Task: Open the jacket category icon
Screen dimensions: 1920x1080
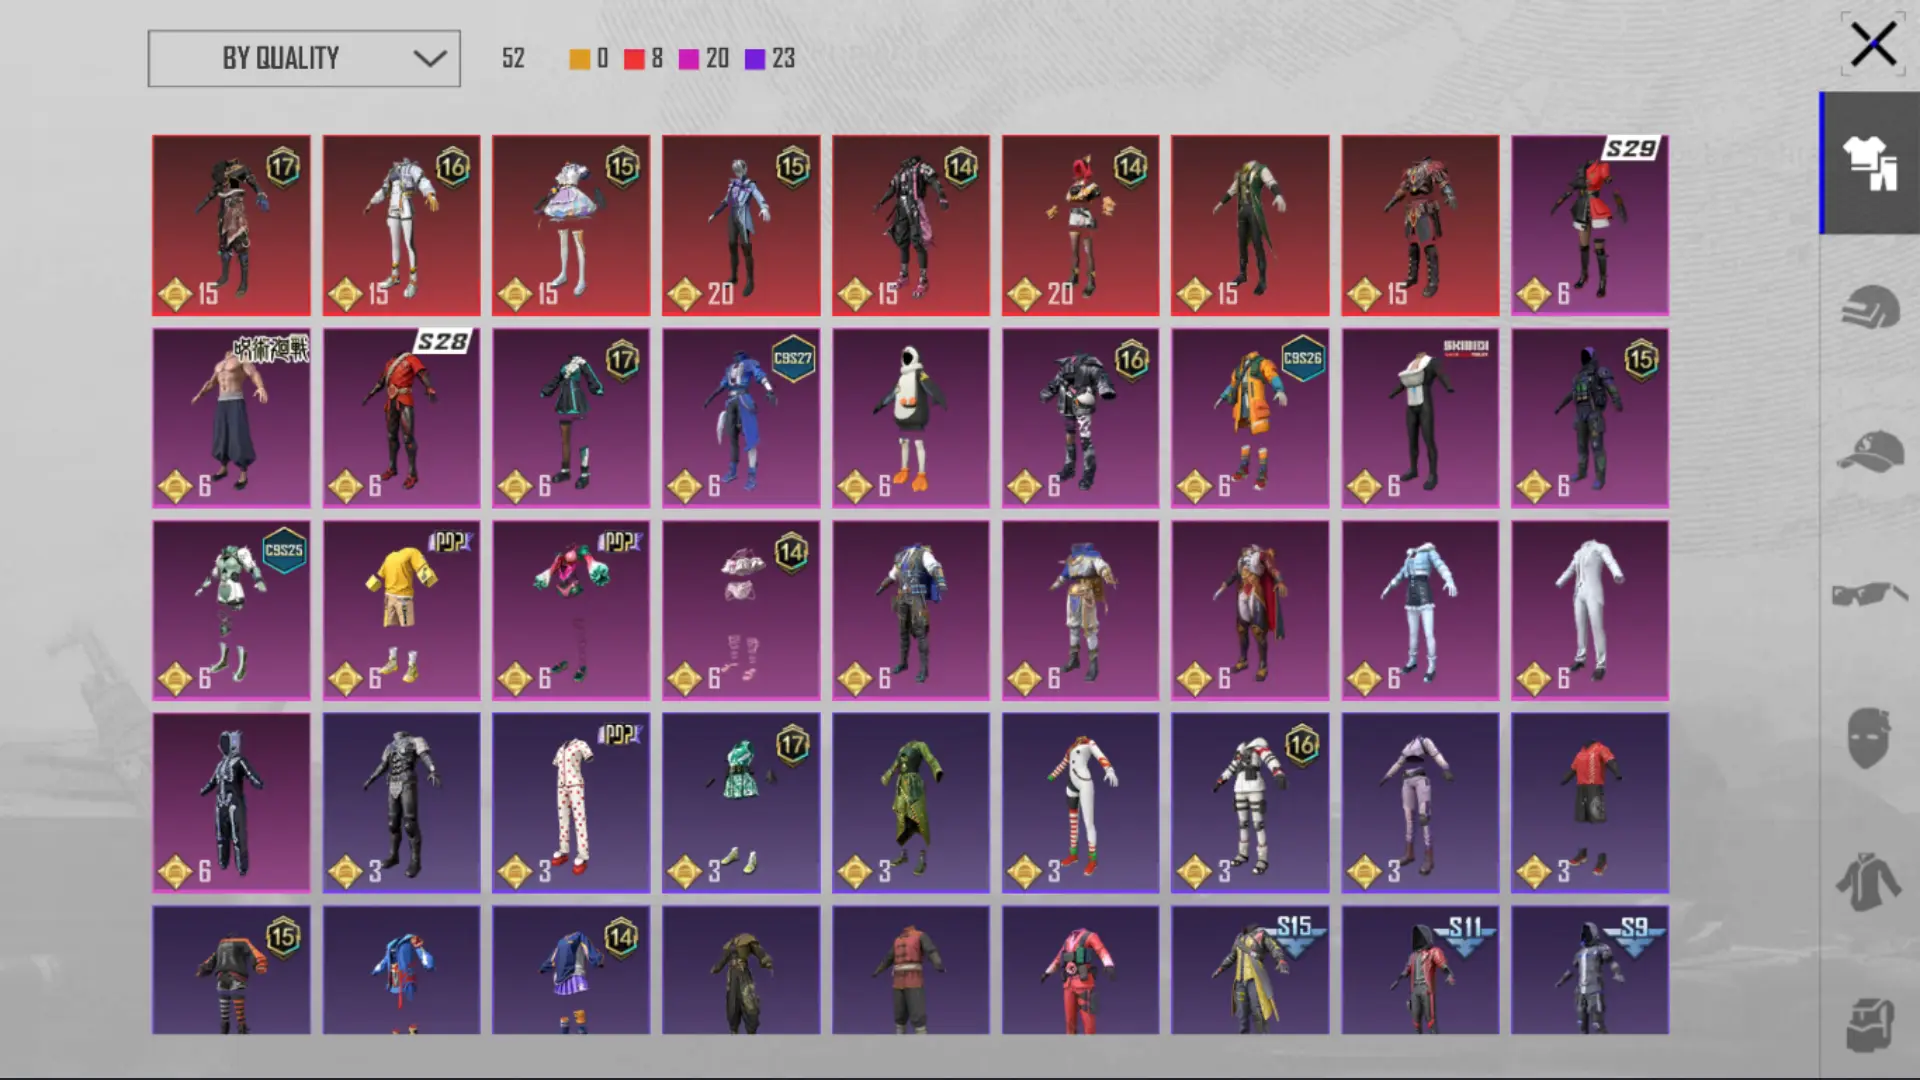Action: coord(1869,882)
